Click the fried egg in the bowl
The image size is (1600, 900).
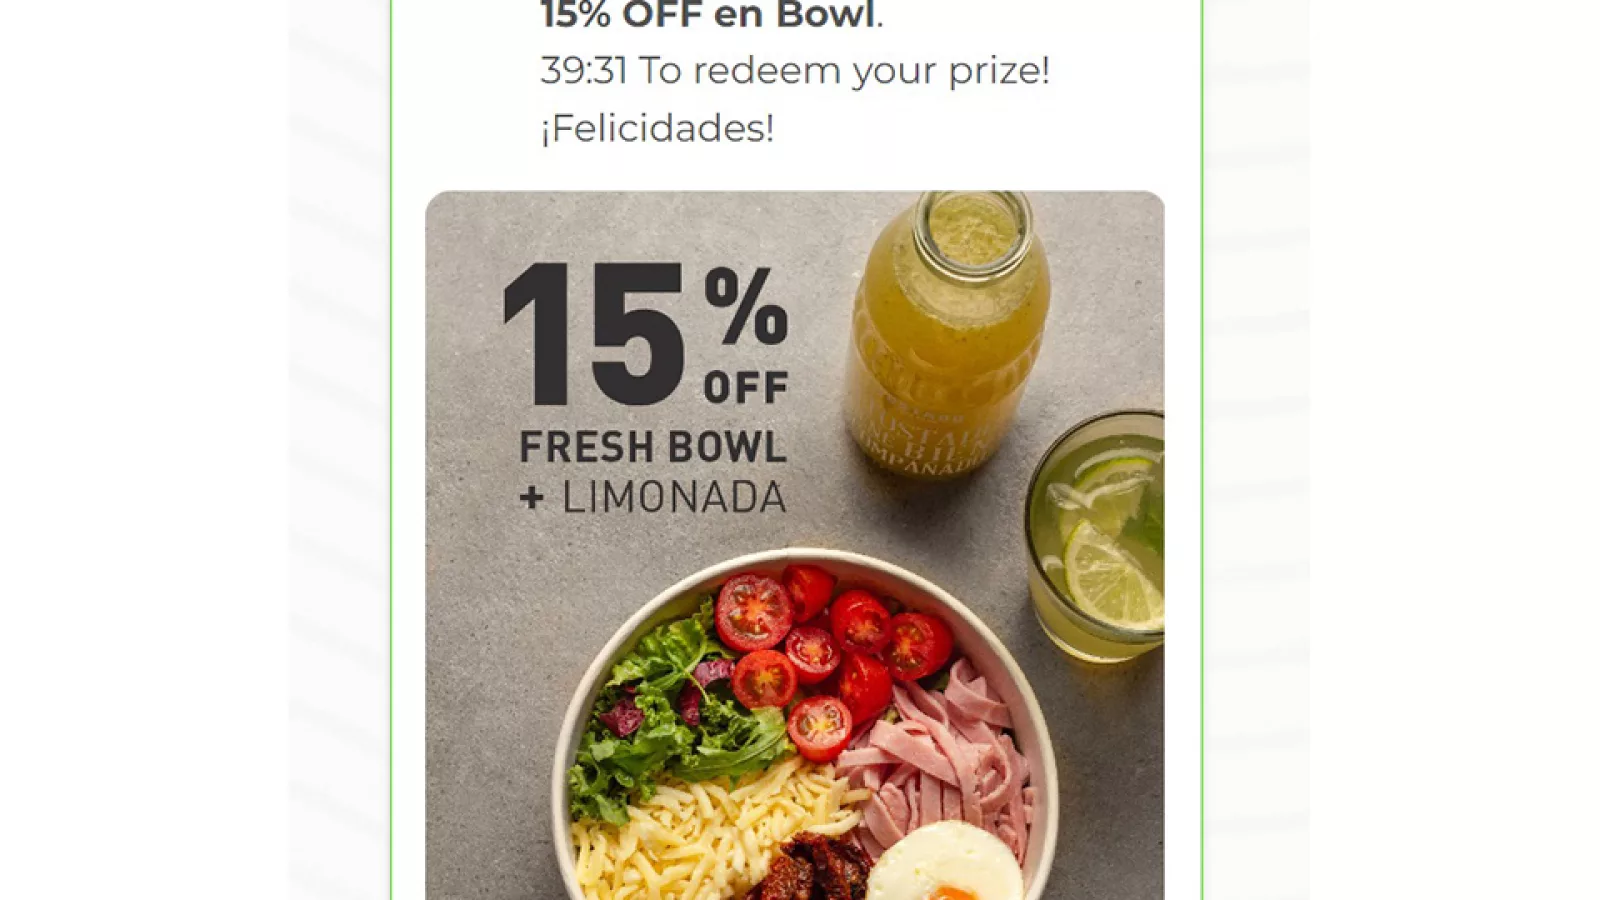click(x=943, y=865)
